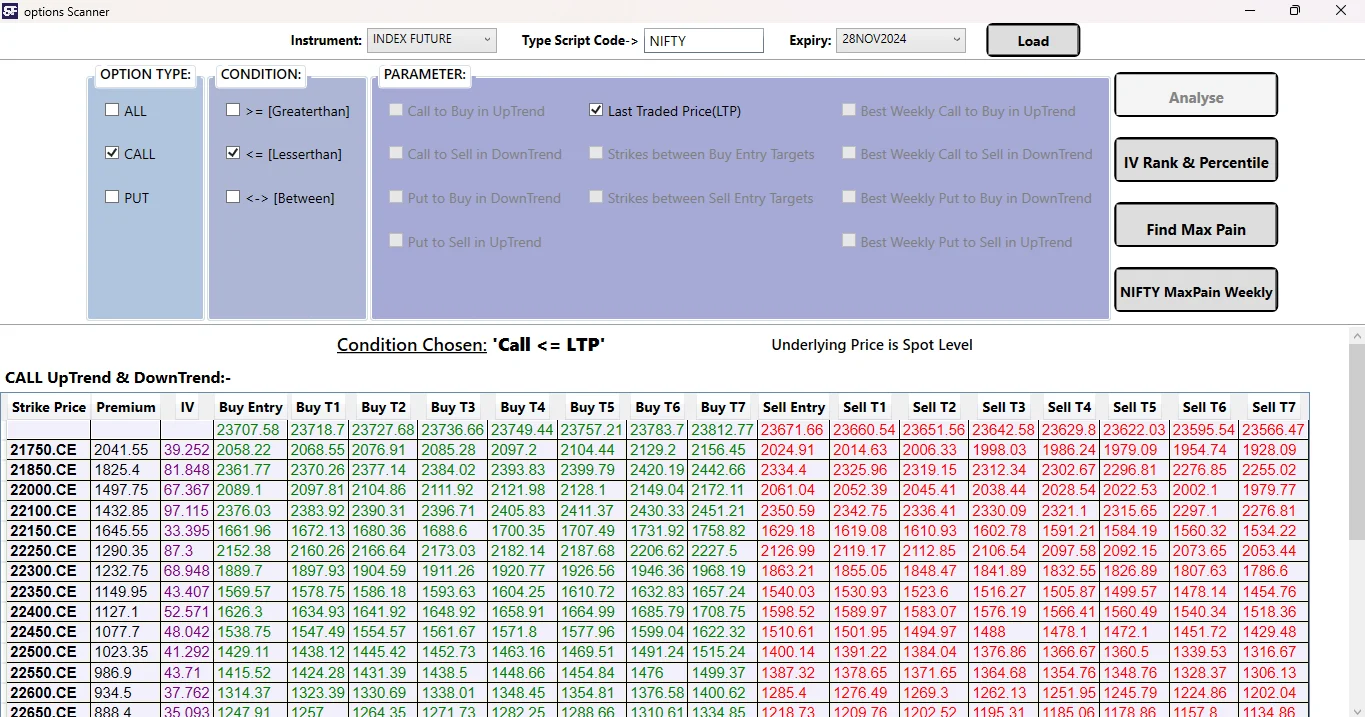Check the ALL option type checkbox
This screenshot has width=1365, height=717.
click(112, 109)
